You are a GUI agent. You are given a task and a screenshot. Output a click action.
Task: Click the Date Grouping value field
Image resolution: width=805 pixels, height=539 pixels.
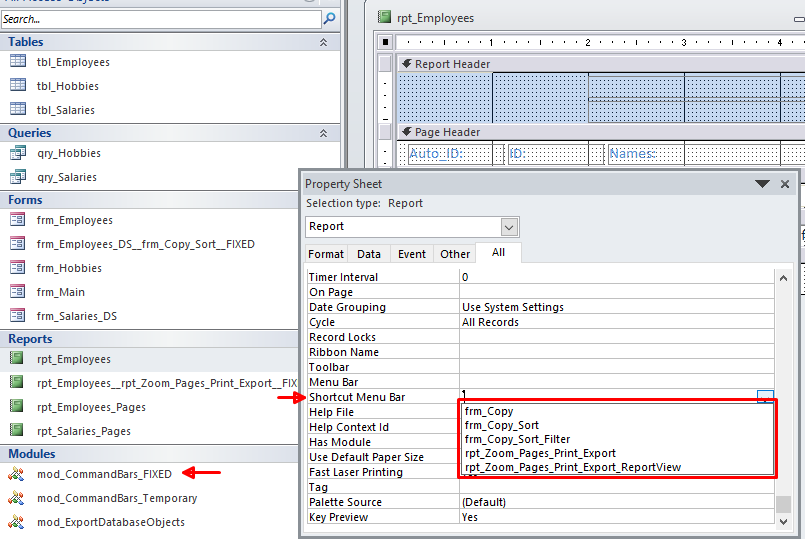tap(617, 307)
